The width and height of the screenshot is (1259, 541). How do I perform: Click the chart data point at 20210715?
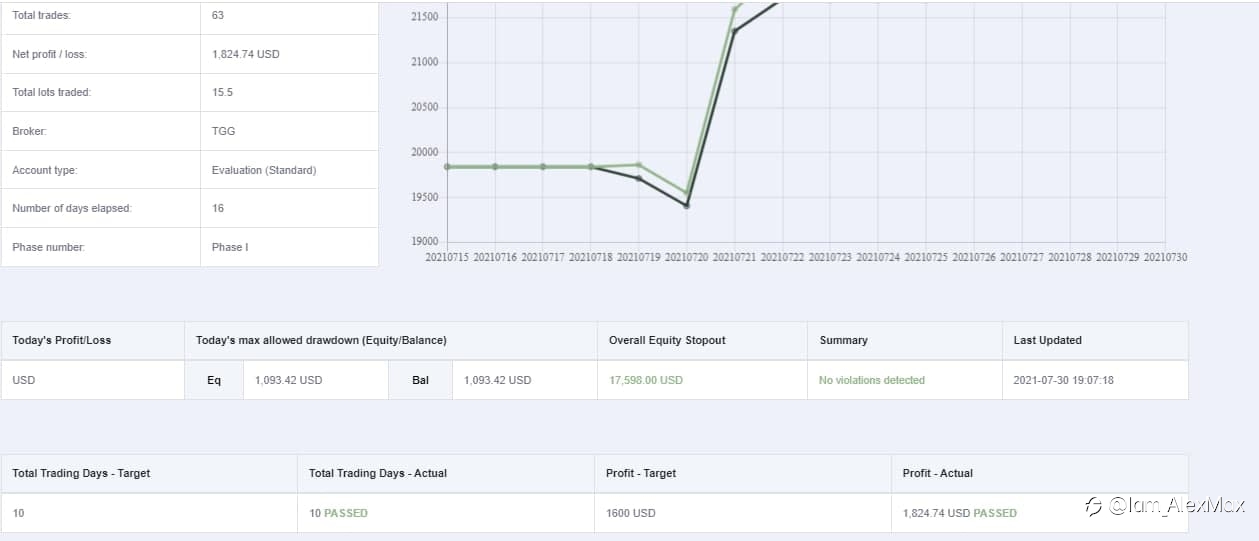[x=447, y=167]
